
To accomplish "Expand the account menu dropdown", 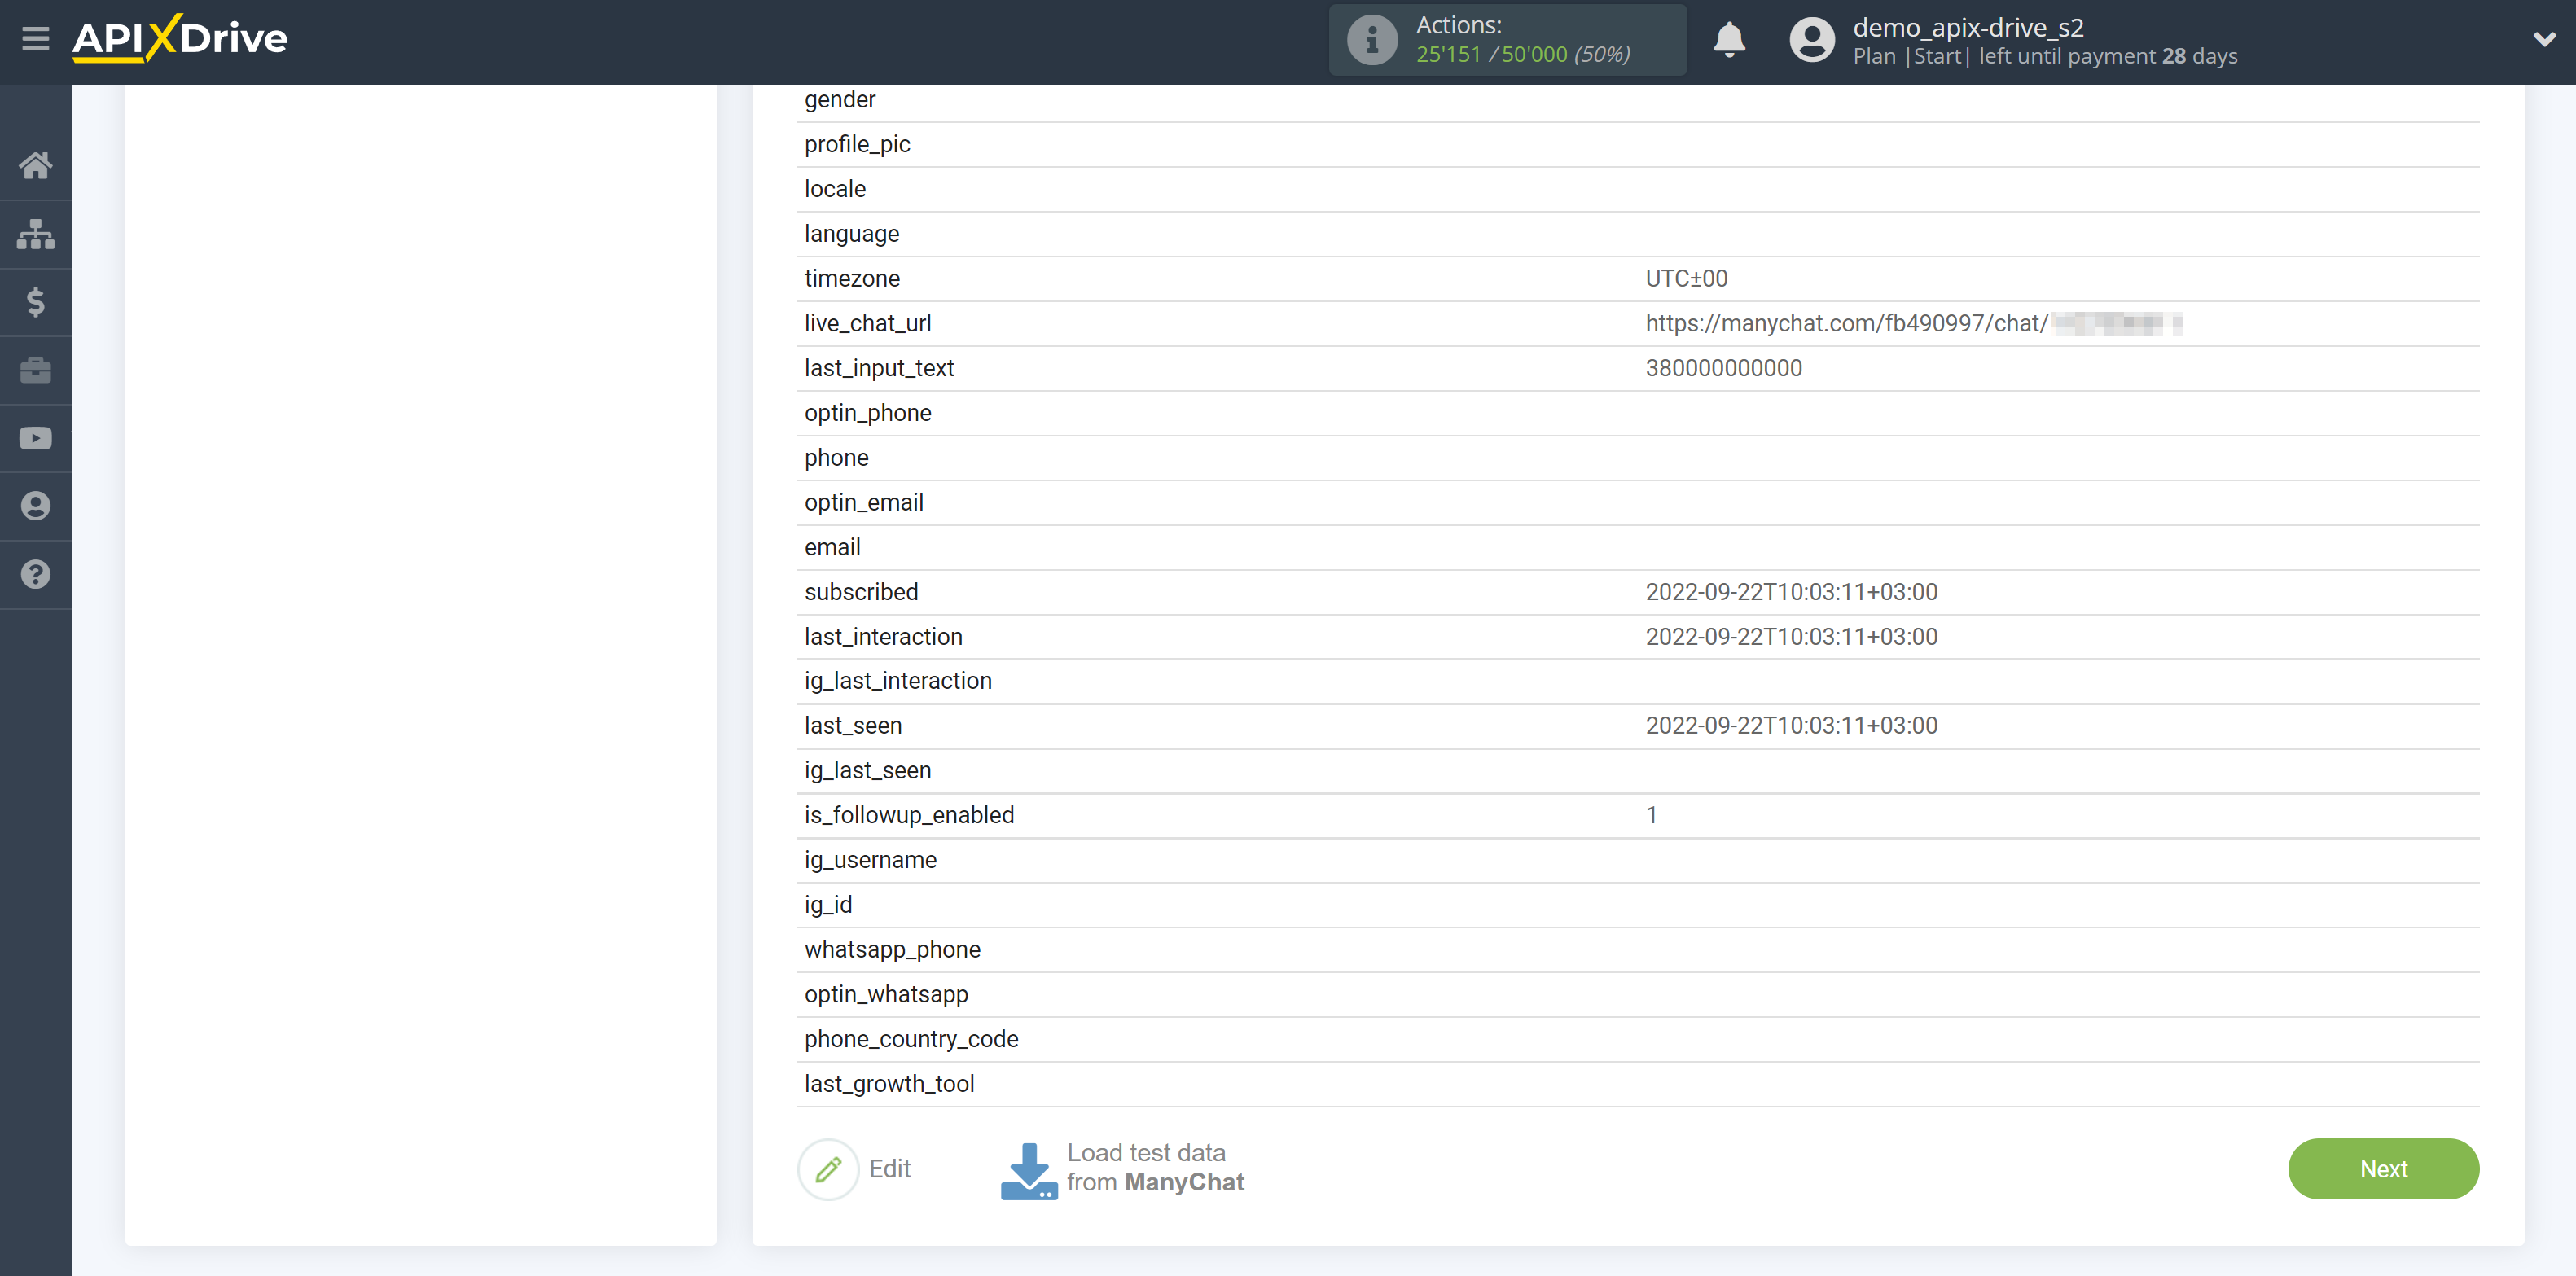I will pos(2535,41).
